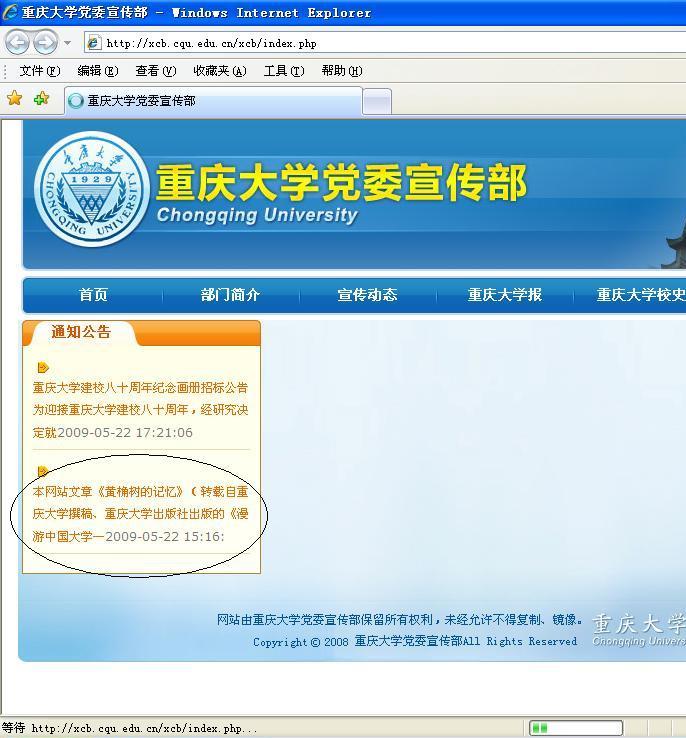
Task: Click the browser Forward arrow button
Action: tap(46, 43)
